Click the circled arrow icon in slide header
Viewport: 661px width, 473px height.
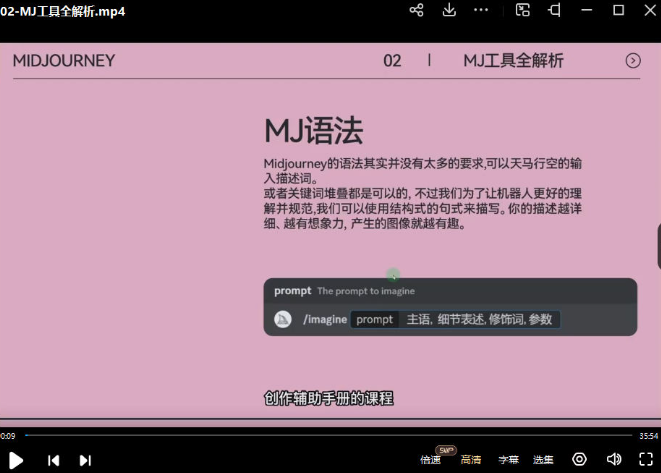tap(633, 61)
